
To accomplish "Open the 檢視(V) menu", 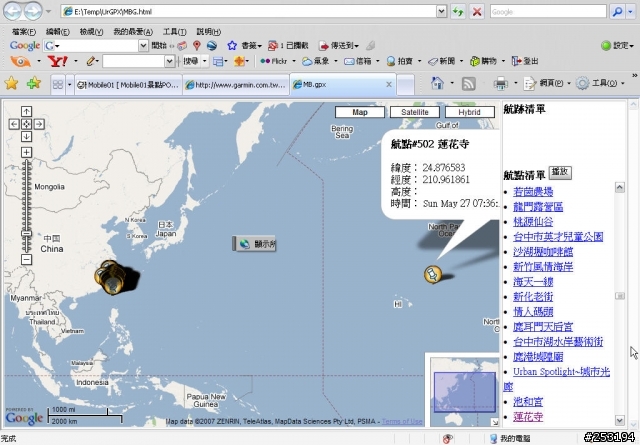I will coord(91,31).
